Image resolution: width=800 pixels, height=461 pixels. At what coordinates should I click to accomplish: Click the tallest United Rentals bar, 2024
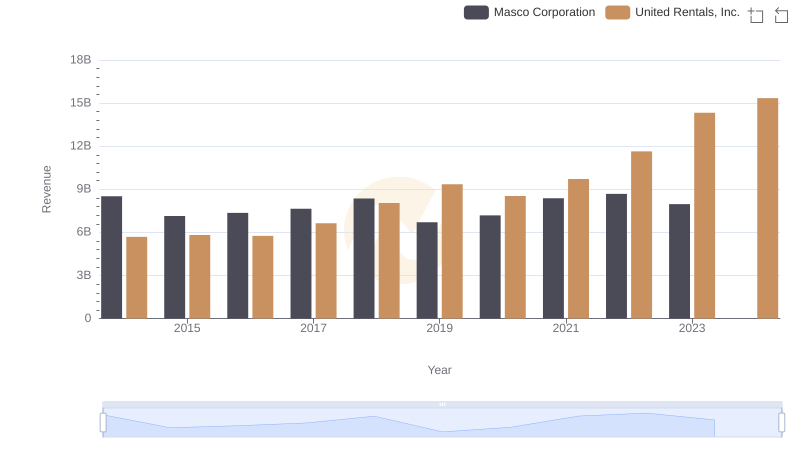pyautogui.click(x=767, y=208)
